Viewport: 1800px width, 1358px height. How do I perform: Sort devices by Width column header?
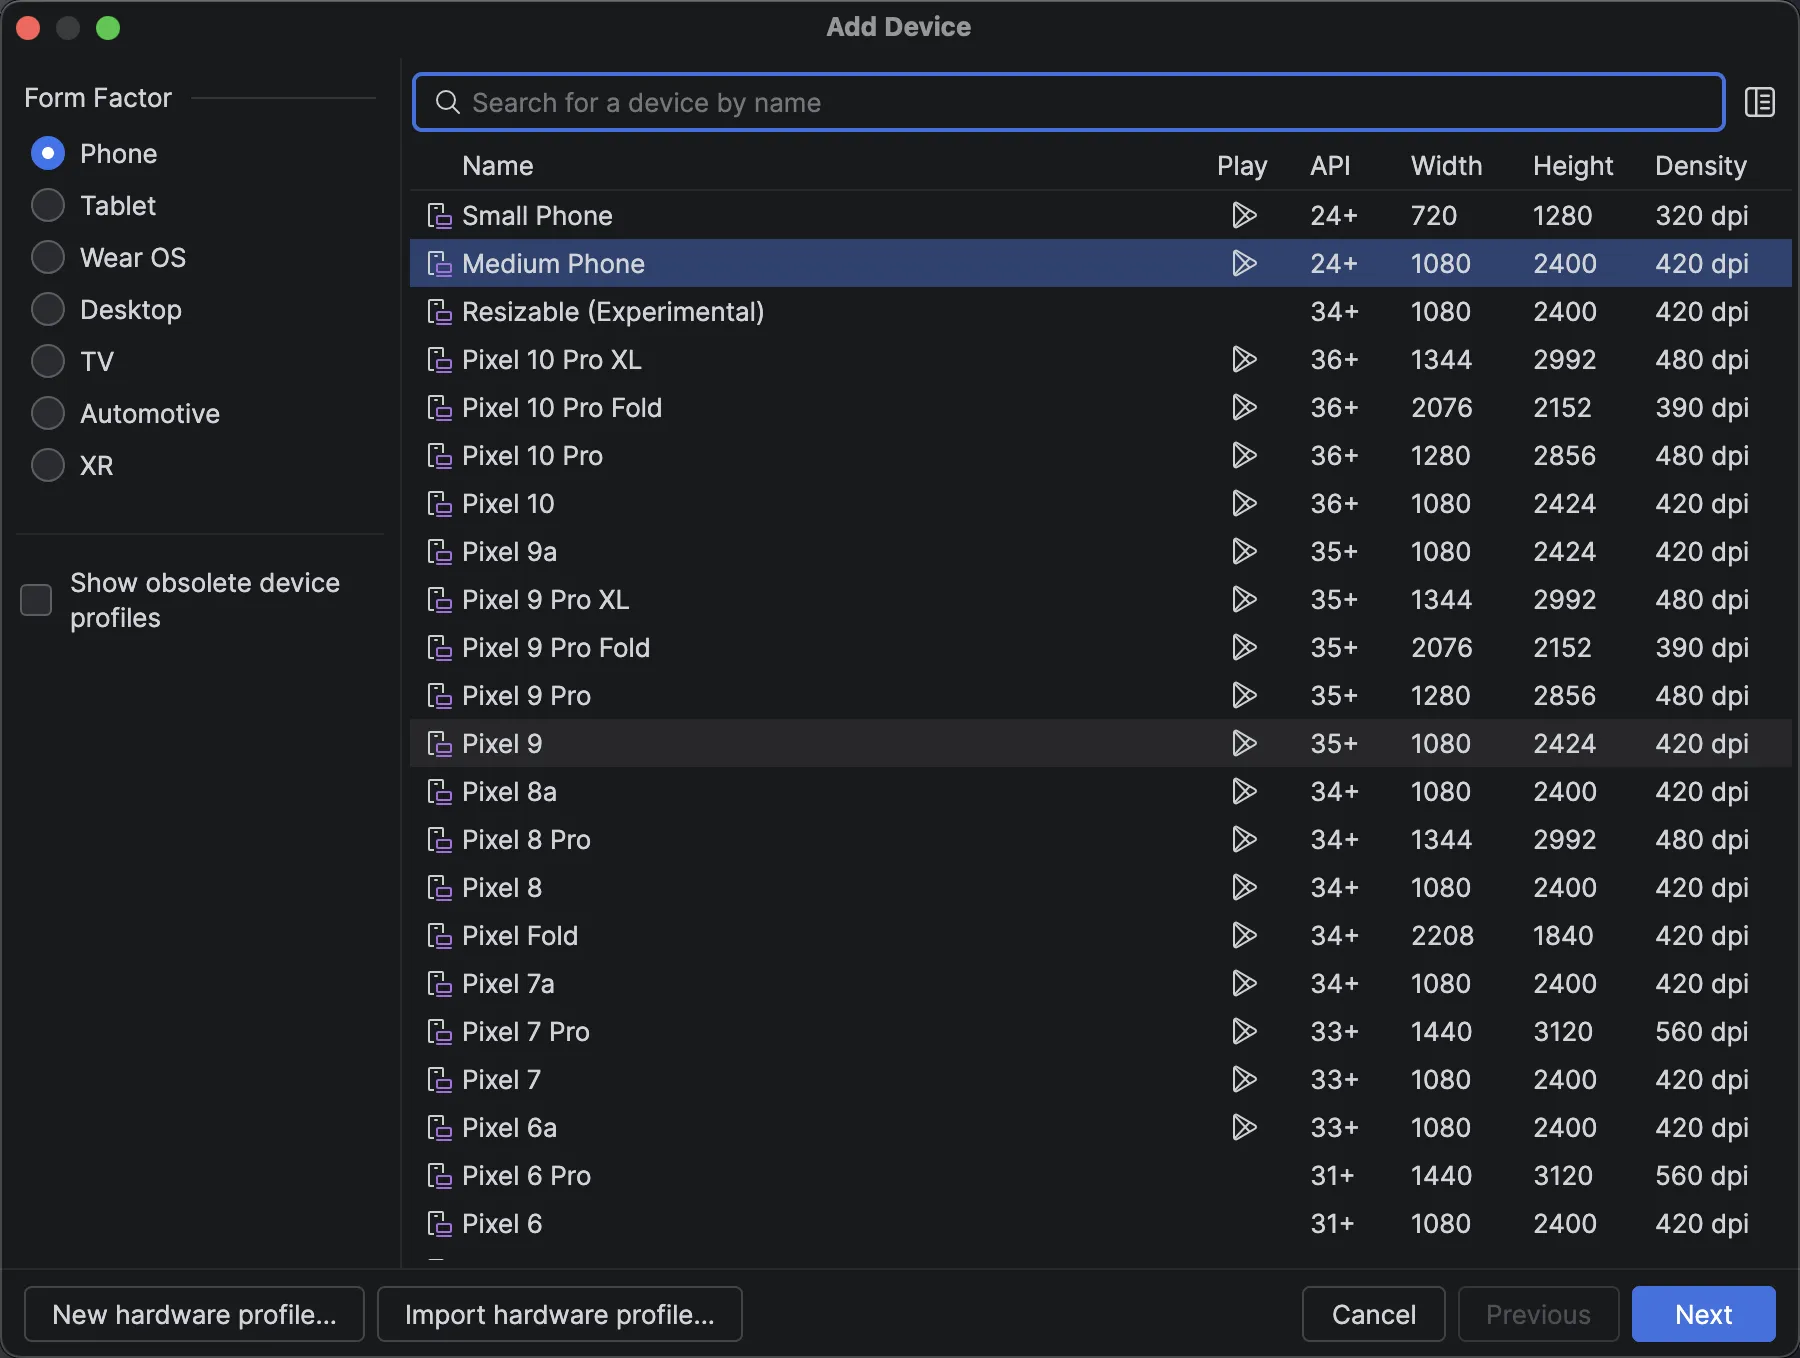click(1446, 166)
